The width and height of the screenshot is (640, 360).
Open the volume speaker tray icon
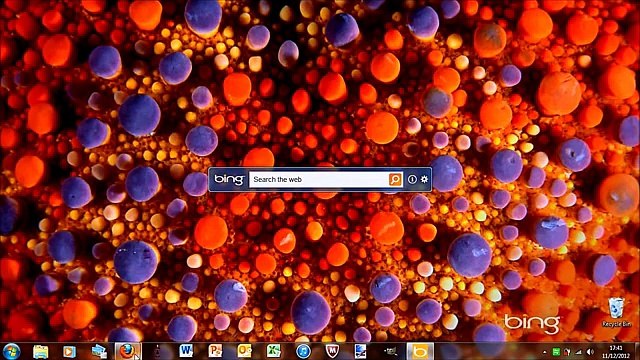pyautogui.click(x=590, y=351)
